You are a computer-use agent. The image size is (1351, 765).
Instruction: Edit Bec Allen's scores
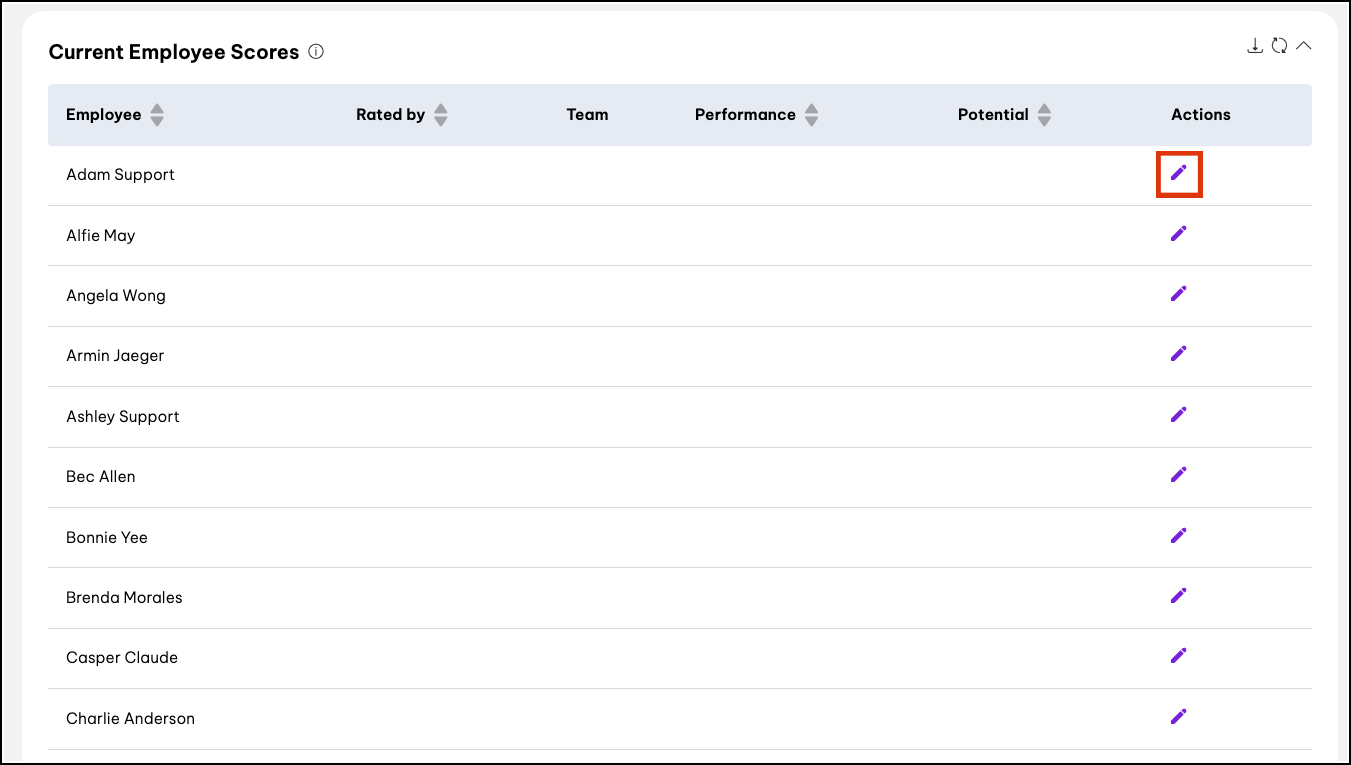[x=1178, y=475]
